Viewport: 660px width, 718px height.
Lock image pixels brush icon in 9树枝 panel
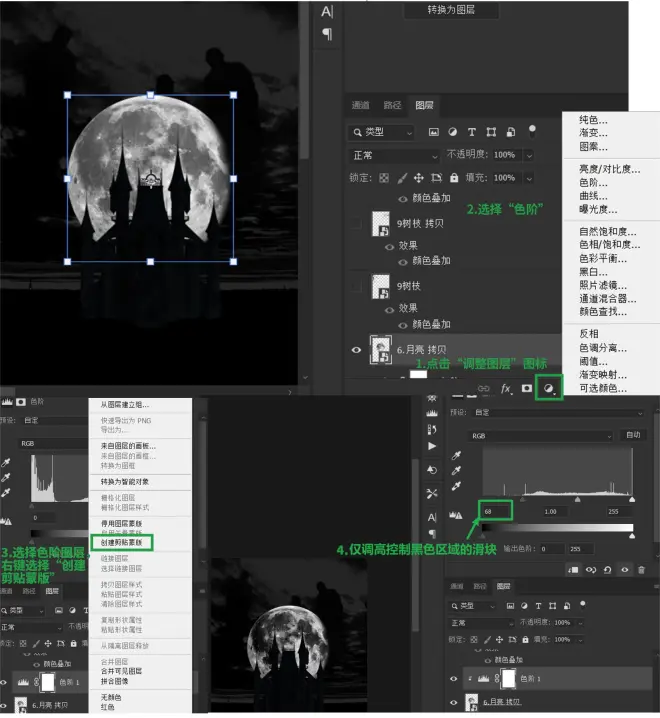click(402, 178)
